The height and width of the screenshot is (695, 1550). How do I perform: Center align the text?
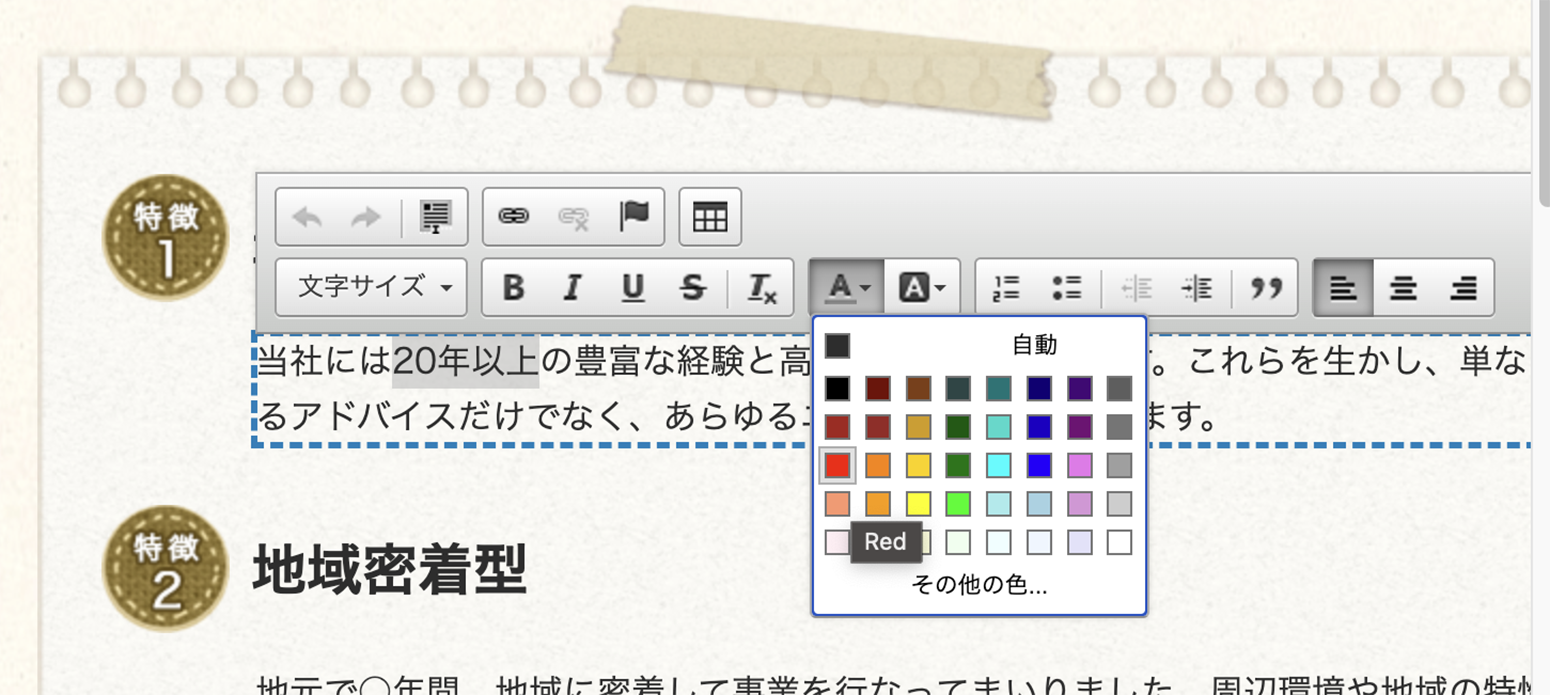(1403, 288)
